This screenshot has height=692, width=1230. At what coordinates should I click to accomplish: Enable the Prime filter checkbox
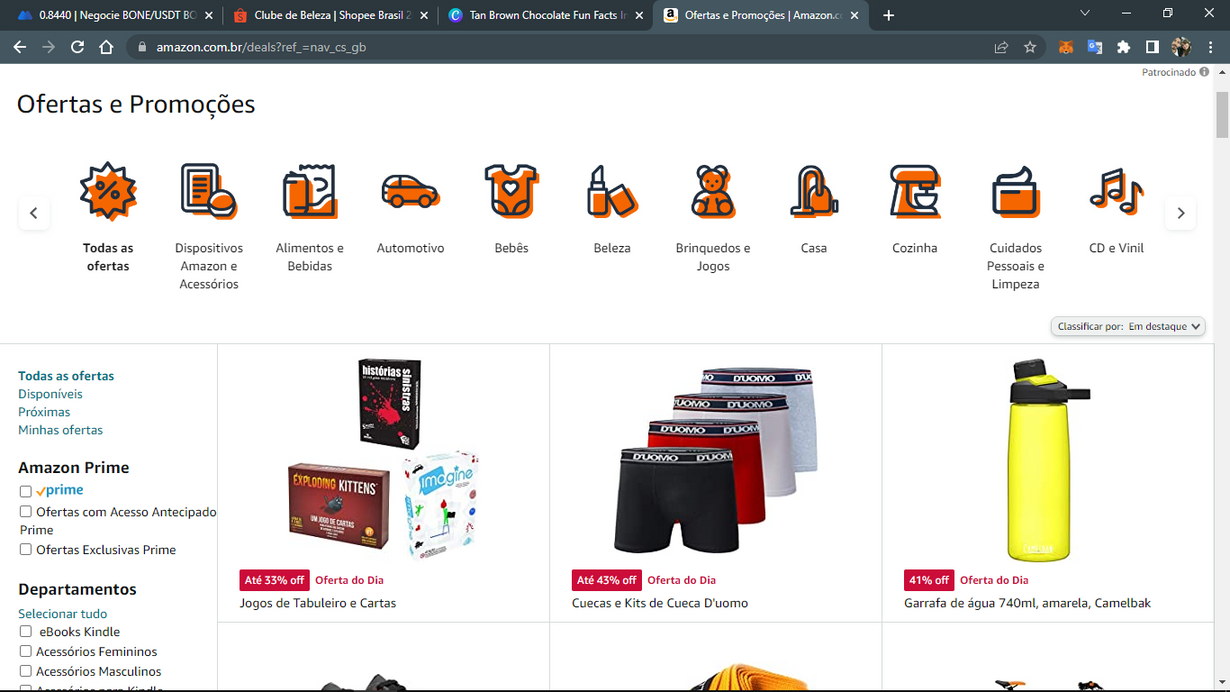click(x=26, y=491)
